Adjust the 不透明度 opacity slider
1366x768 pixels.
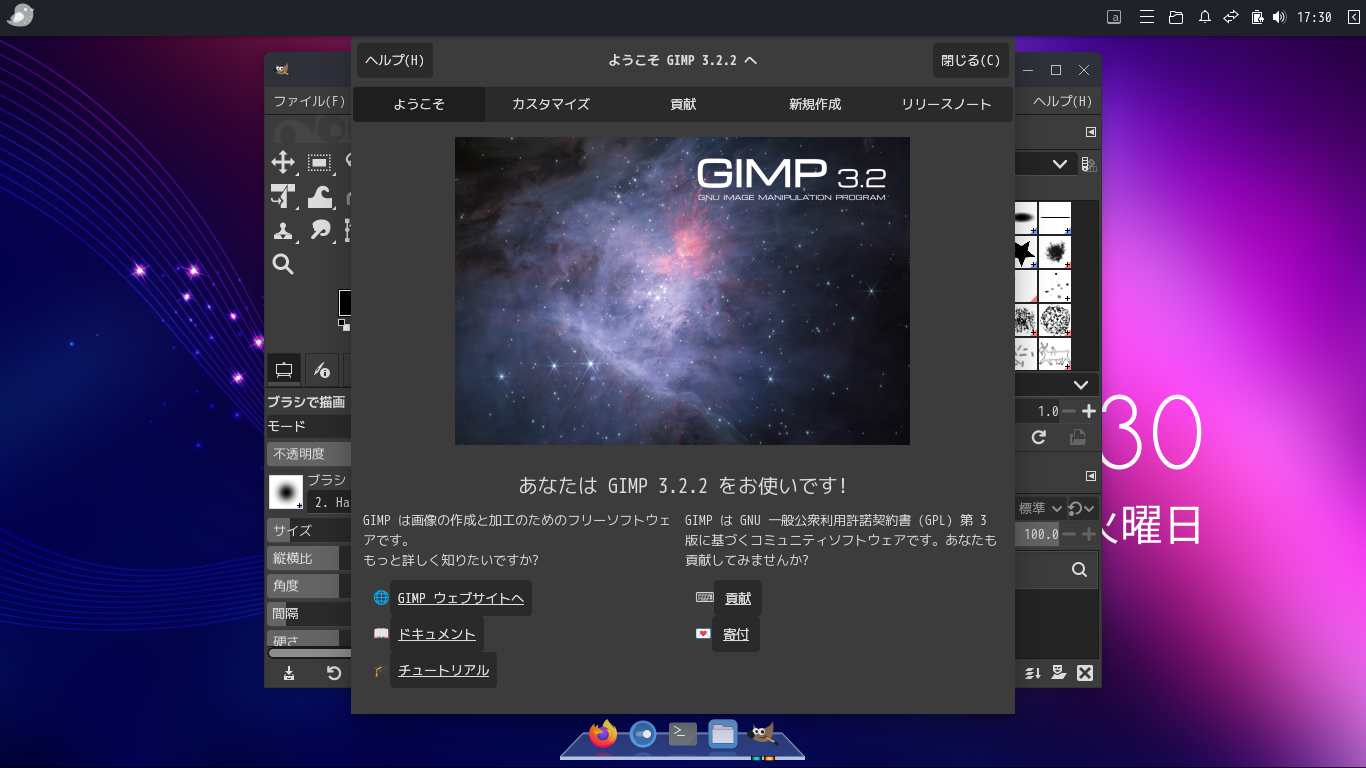(309, 454)
